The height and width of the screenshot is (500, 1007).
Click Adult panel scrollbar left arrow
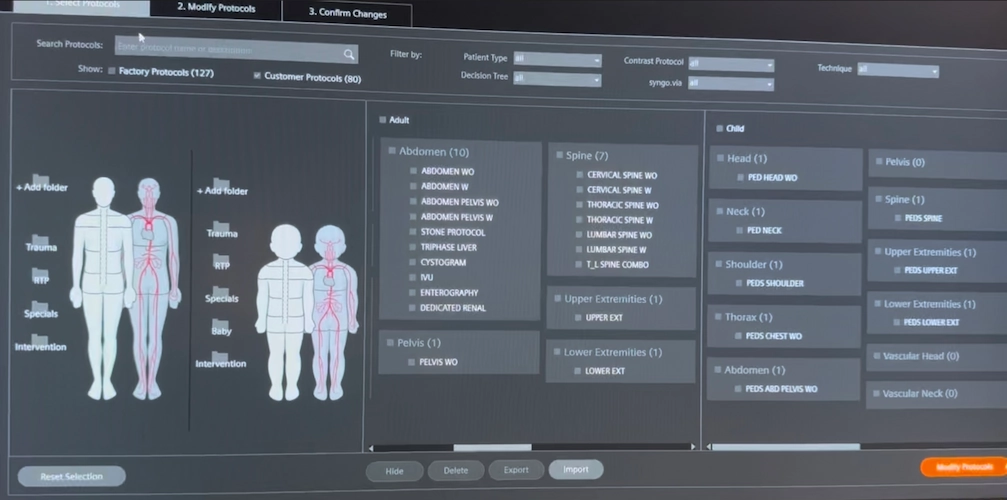pos(371,448)
